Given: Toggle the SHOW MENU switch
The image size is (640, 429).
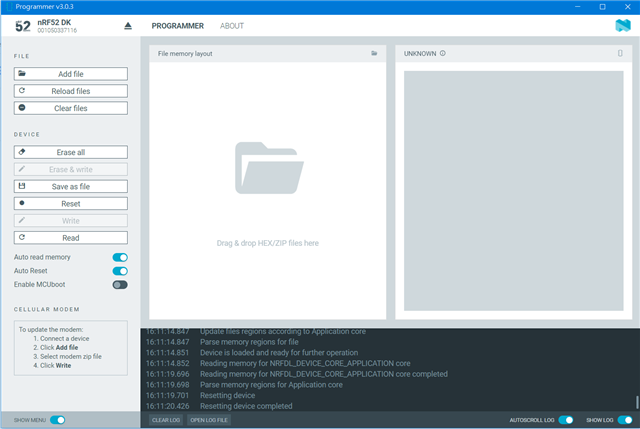Looking at the screenshot, I should tap(58, 420).
